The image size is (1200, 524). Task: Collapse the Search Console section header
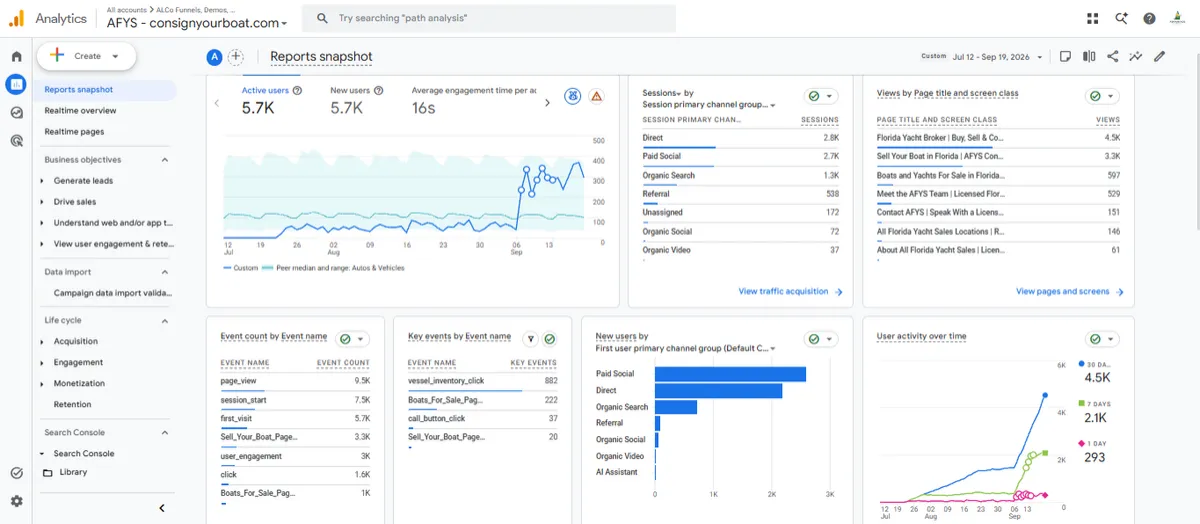(165, 432)
